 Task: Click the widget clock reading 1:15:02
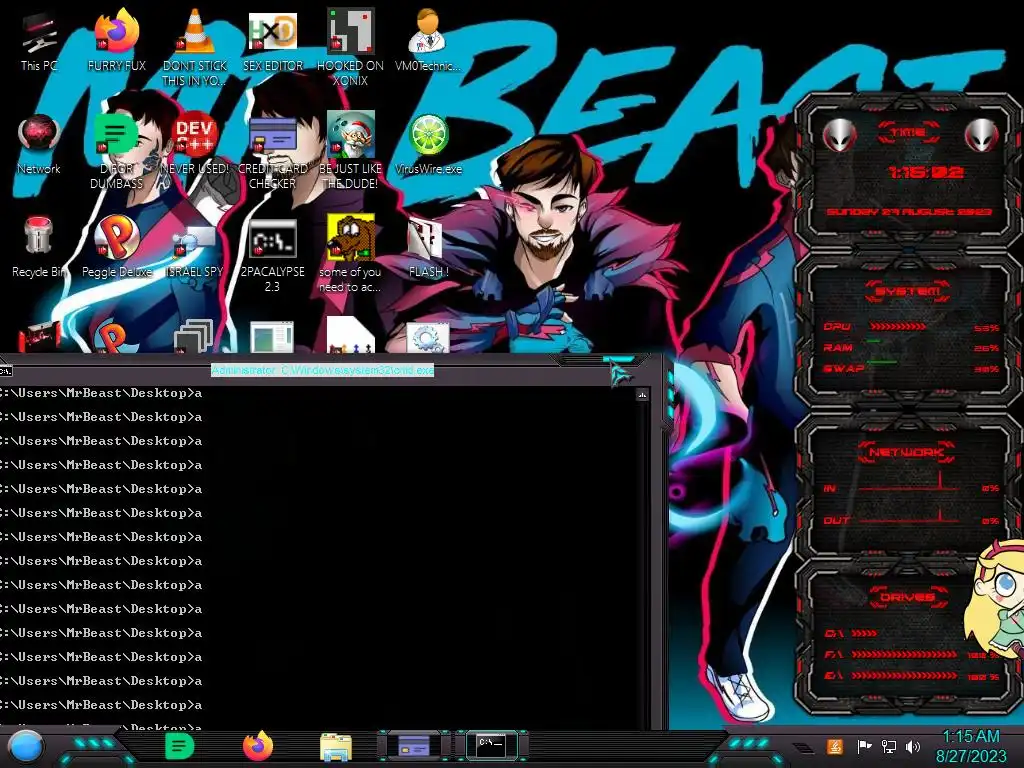[925, 172]
